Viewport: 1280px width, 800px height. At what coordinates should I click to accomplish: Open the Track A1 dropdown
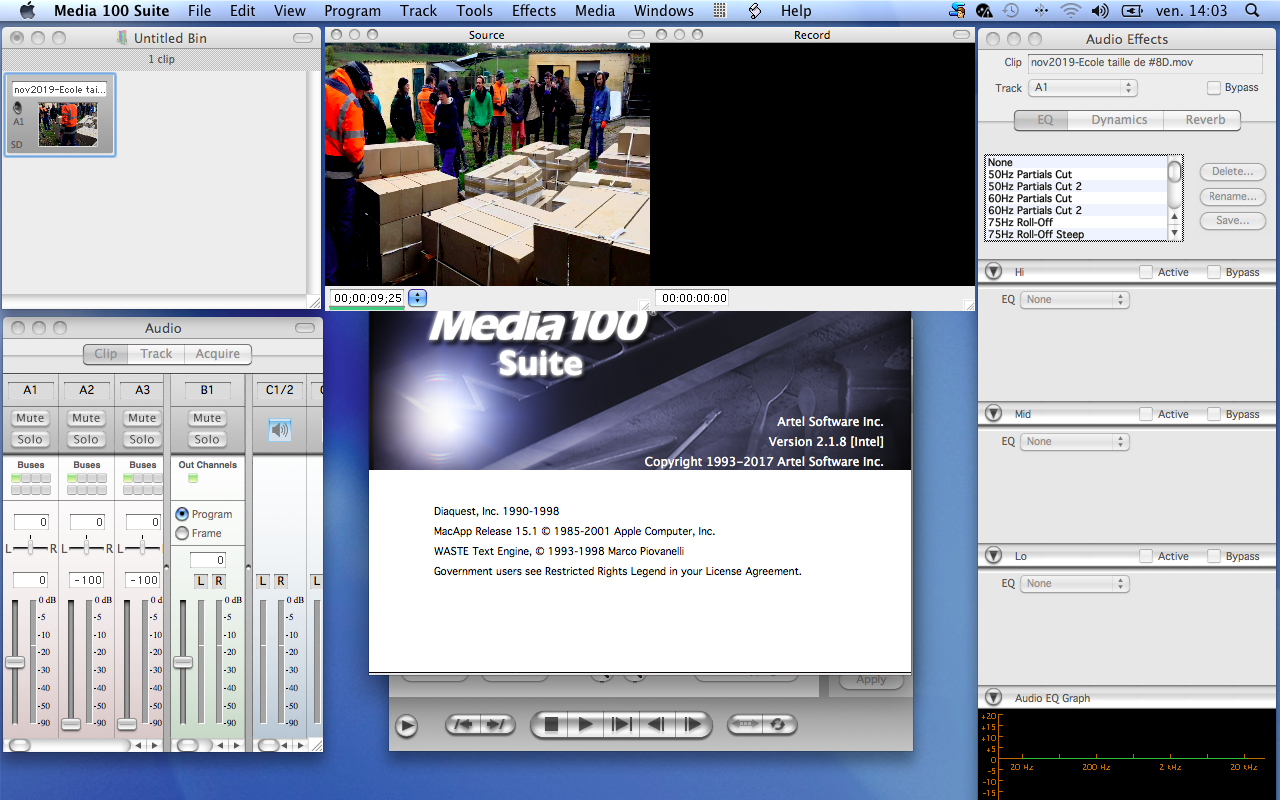point(1084,88)
